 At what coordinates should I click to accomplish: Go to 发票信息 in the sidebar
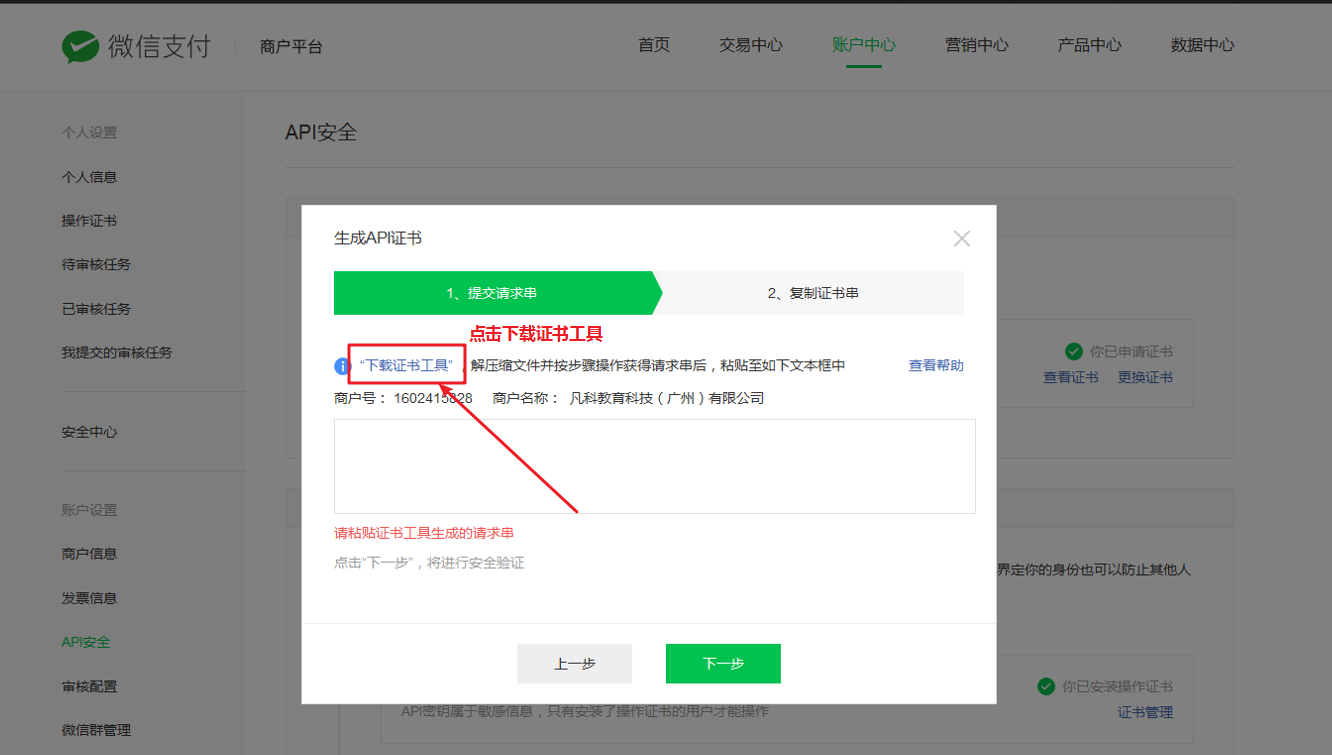[90, 598]
